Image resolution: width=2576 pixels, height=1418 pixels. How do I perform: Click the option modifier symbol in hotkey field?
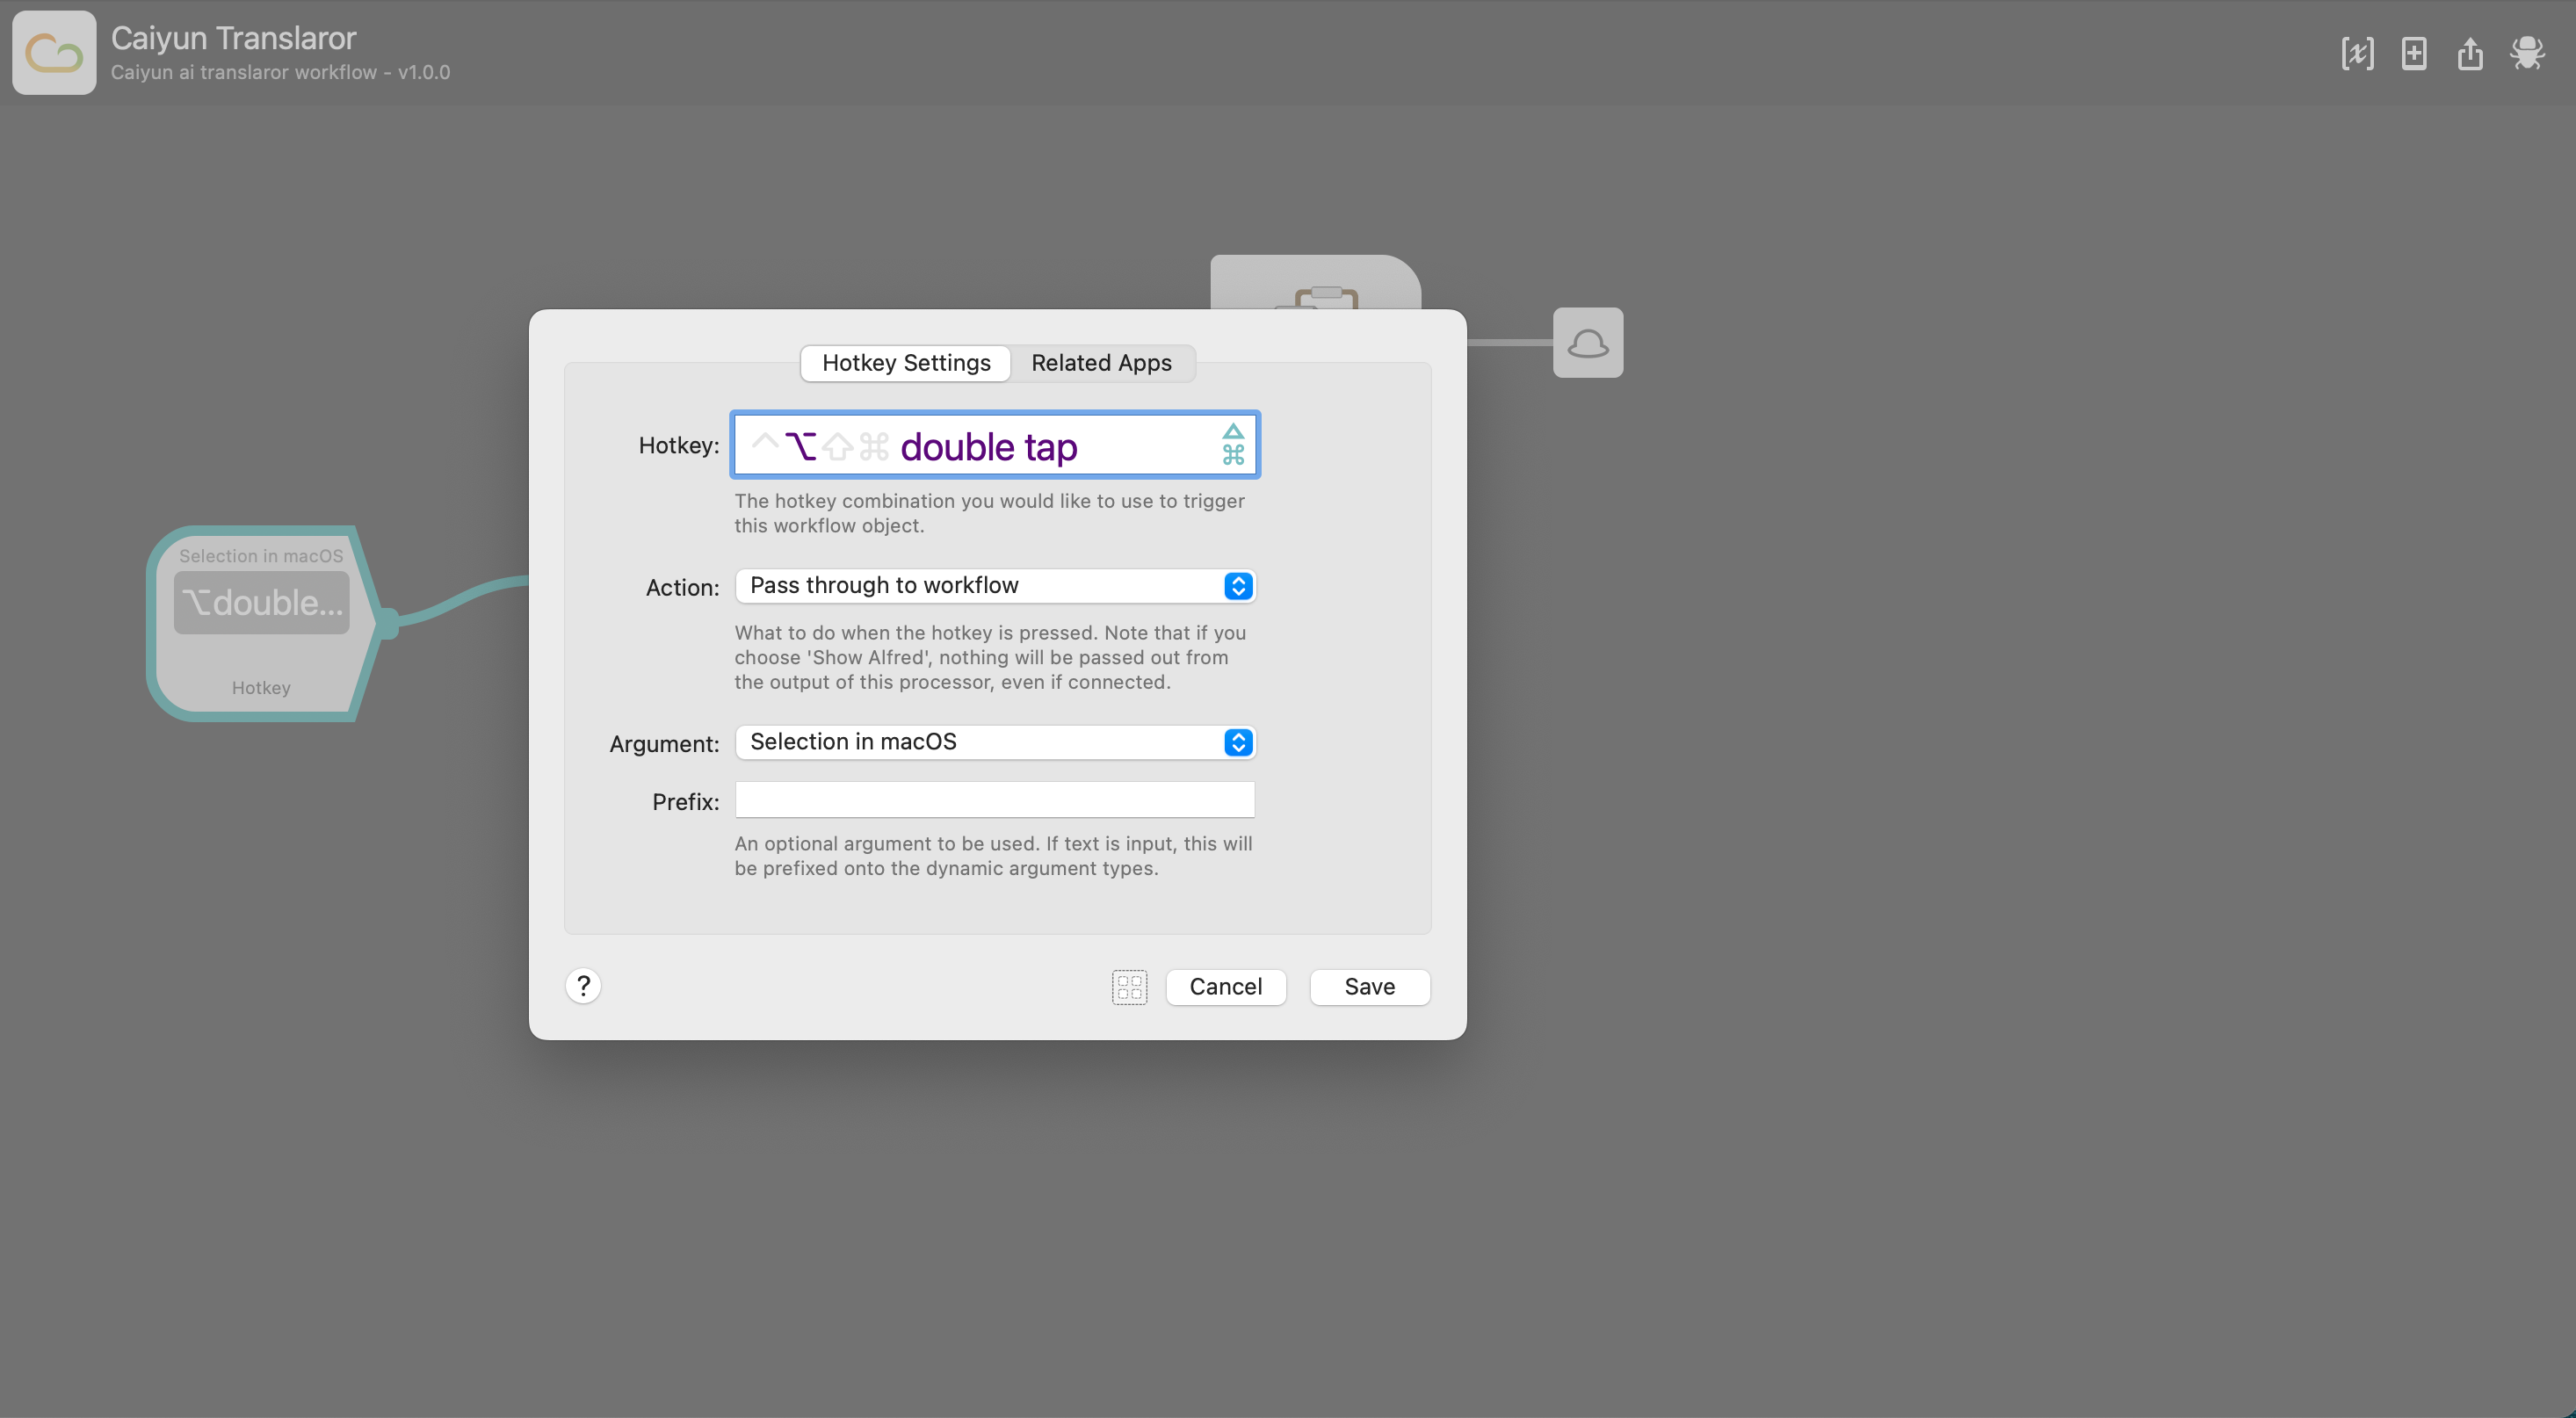(800, 446)
